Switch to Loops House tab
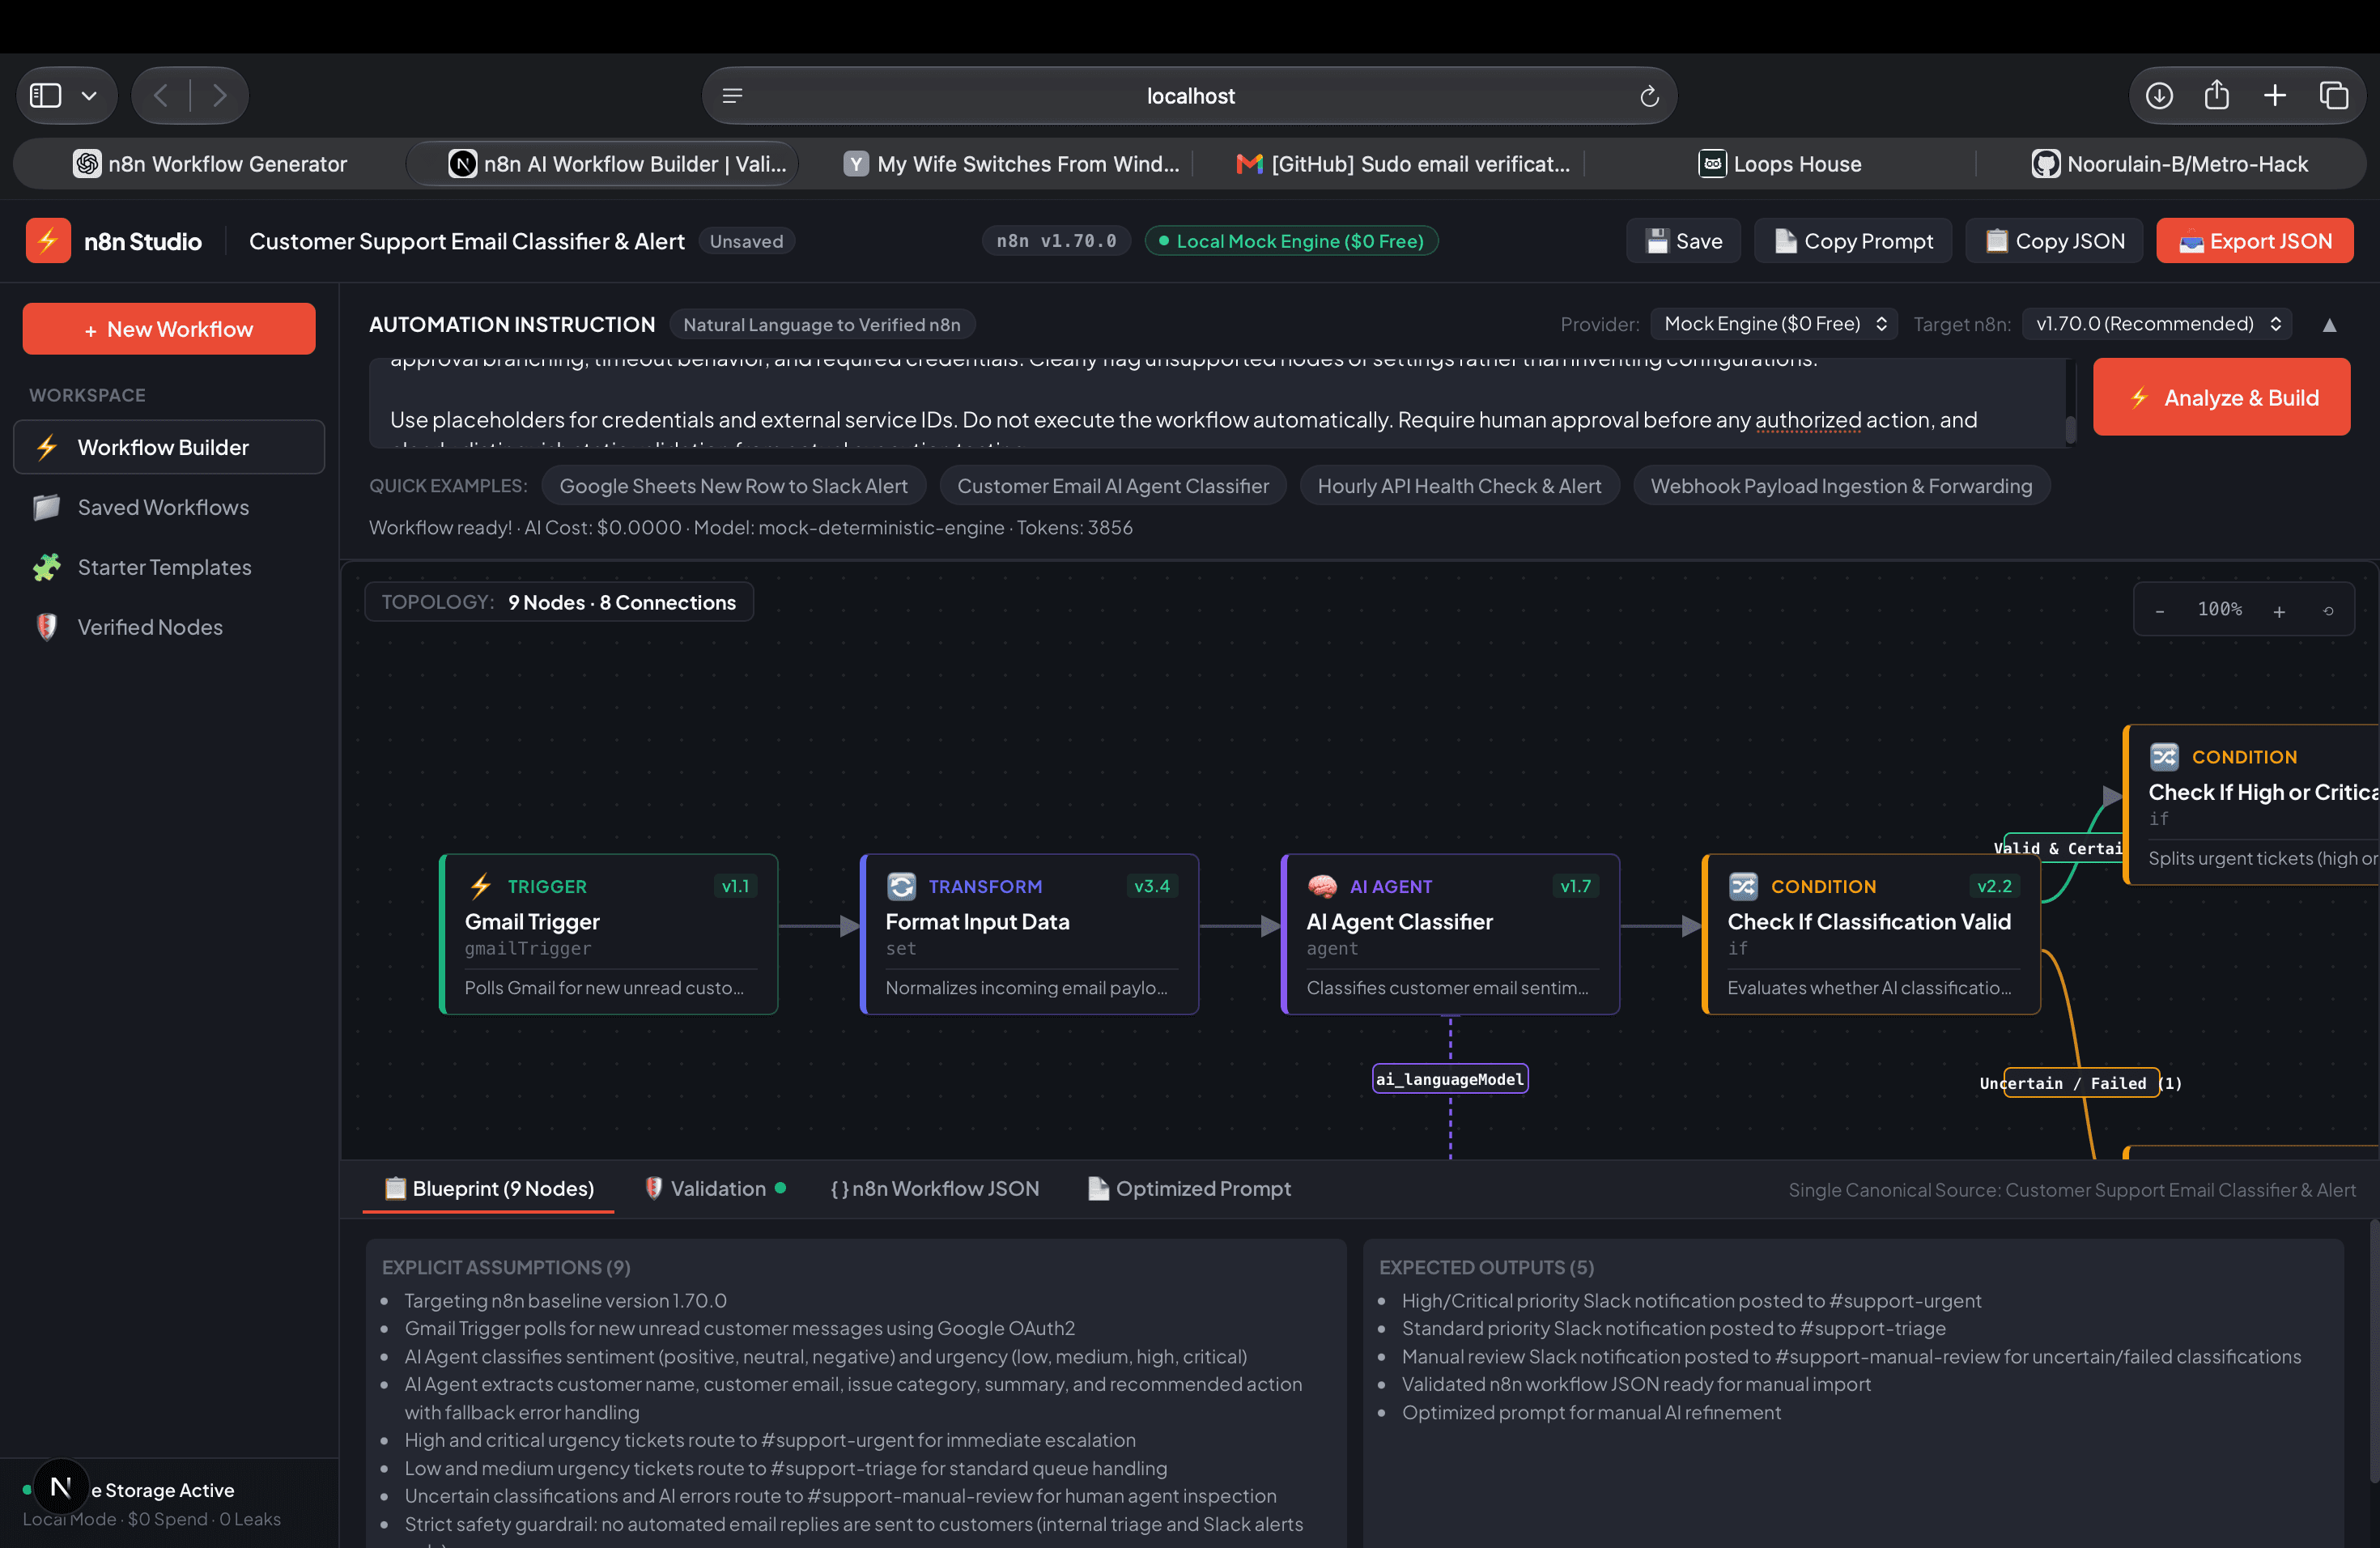The image size is (2380, 1548). [x=1780, y=164]
